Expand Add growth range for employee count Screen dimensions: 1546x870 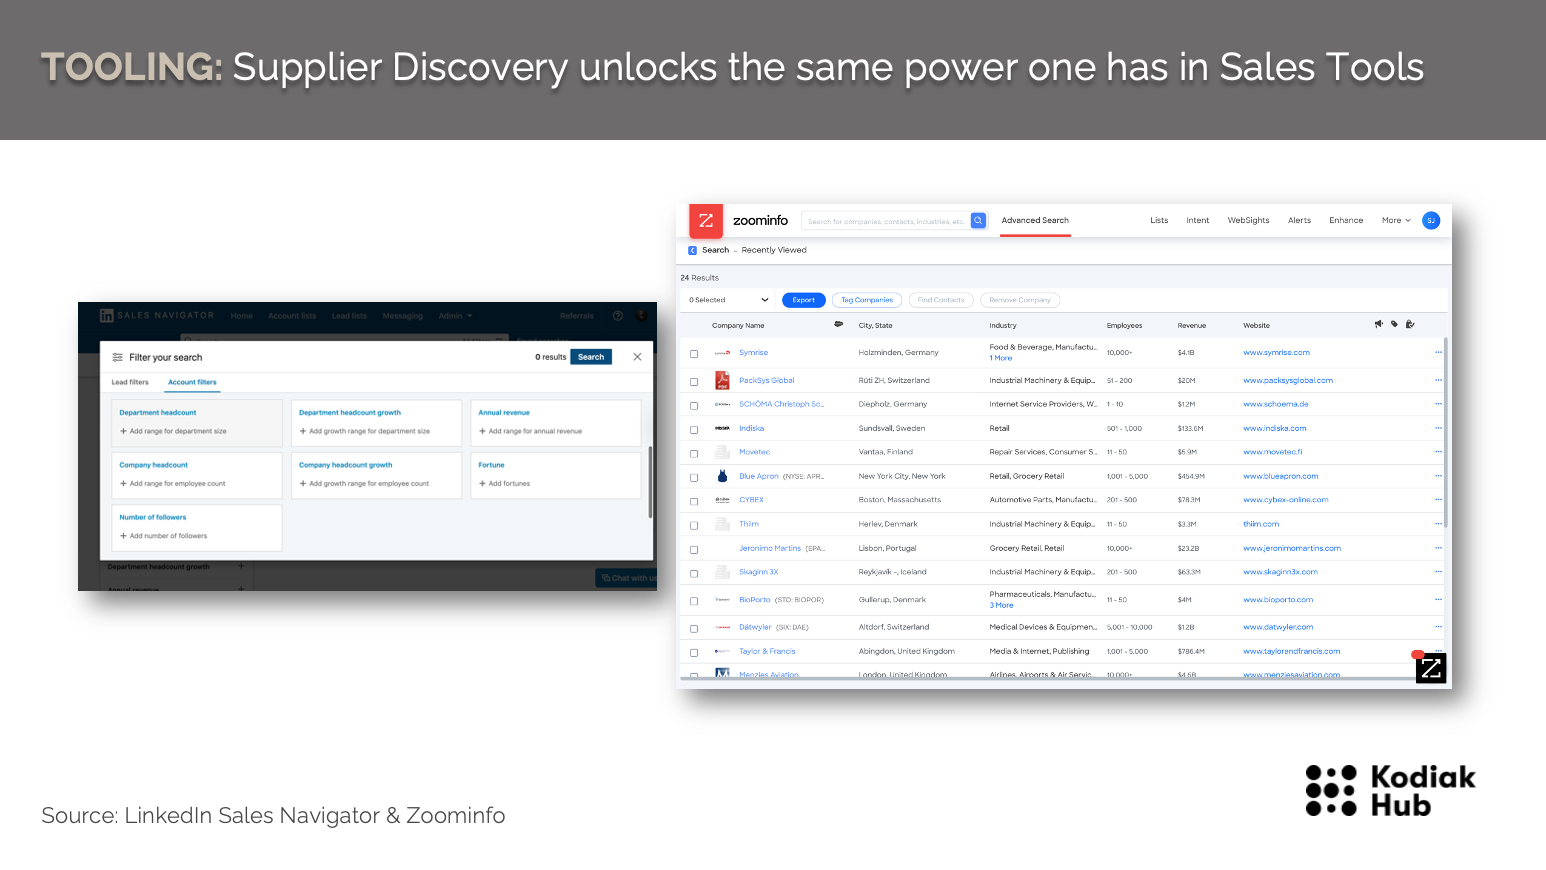coord(364,483)
